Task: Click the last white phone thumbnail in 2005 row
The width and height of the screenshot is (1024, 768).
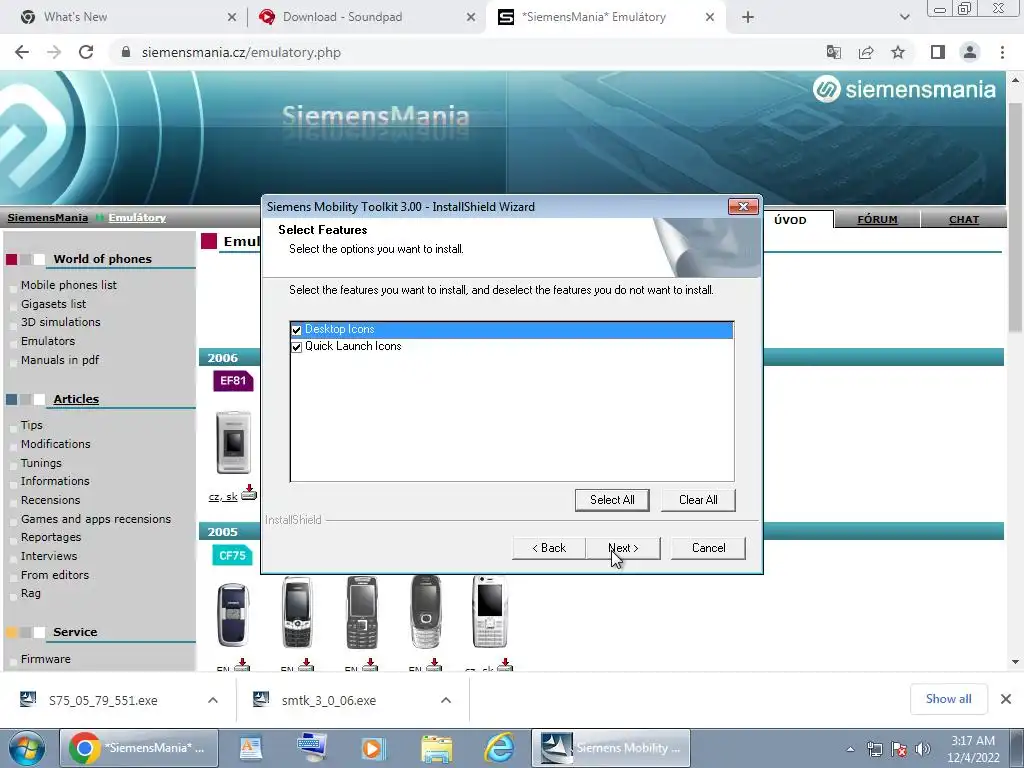Action: click(x=490, y=612)
